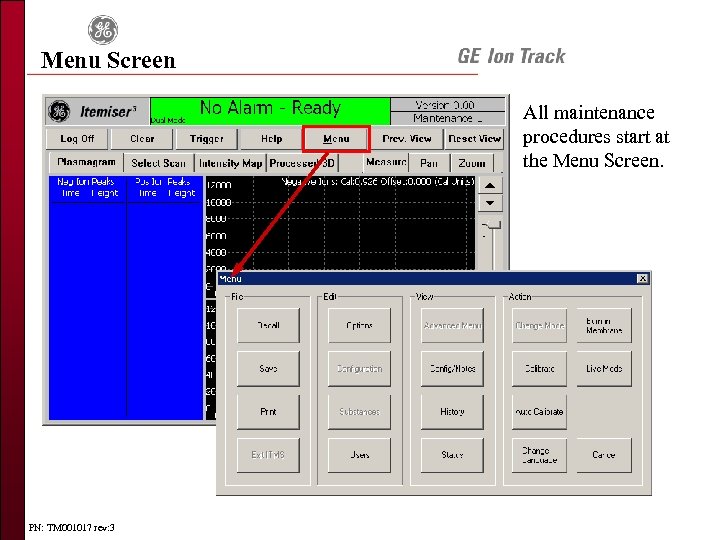Screen dimensions: 720x540
Task: Click the Clear button in the main toolbar
Action: (x=142, y=139)
